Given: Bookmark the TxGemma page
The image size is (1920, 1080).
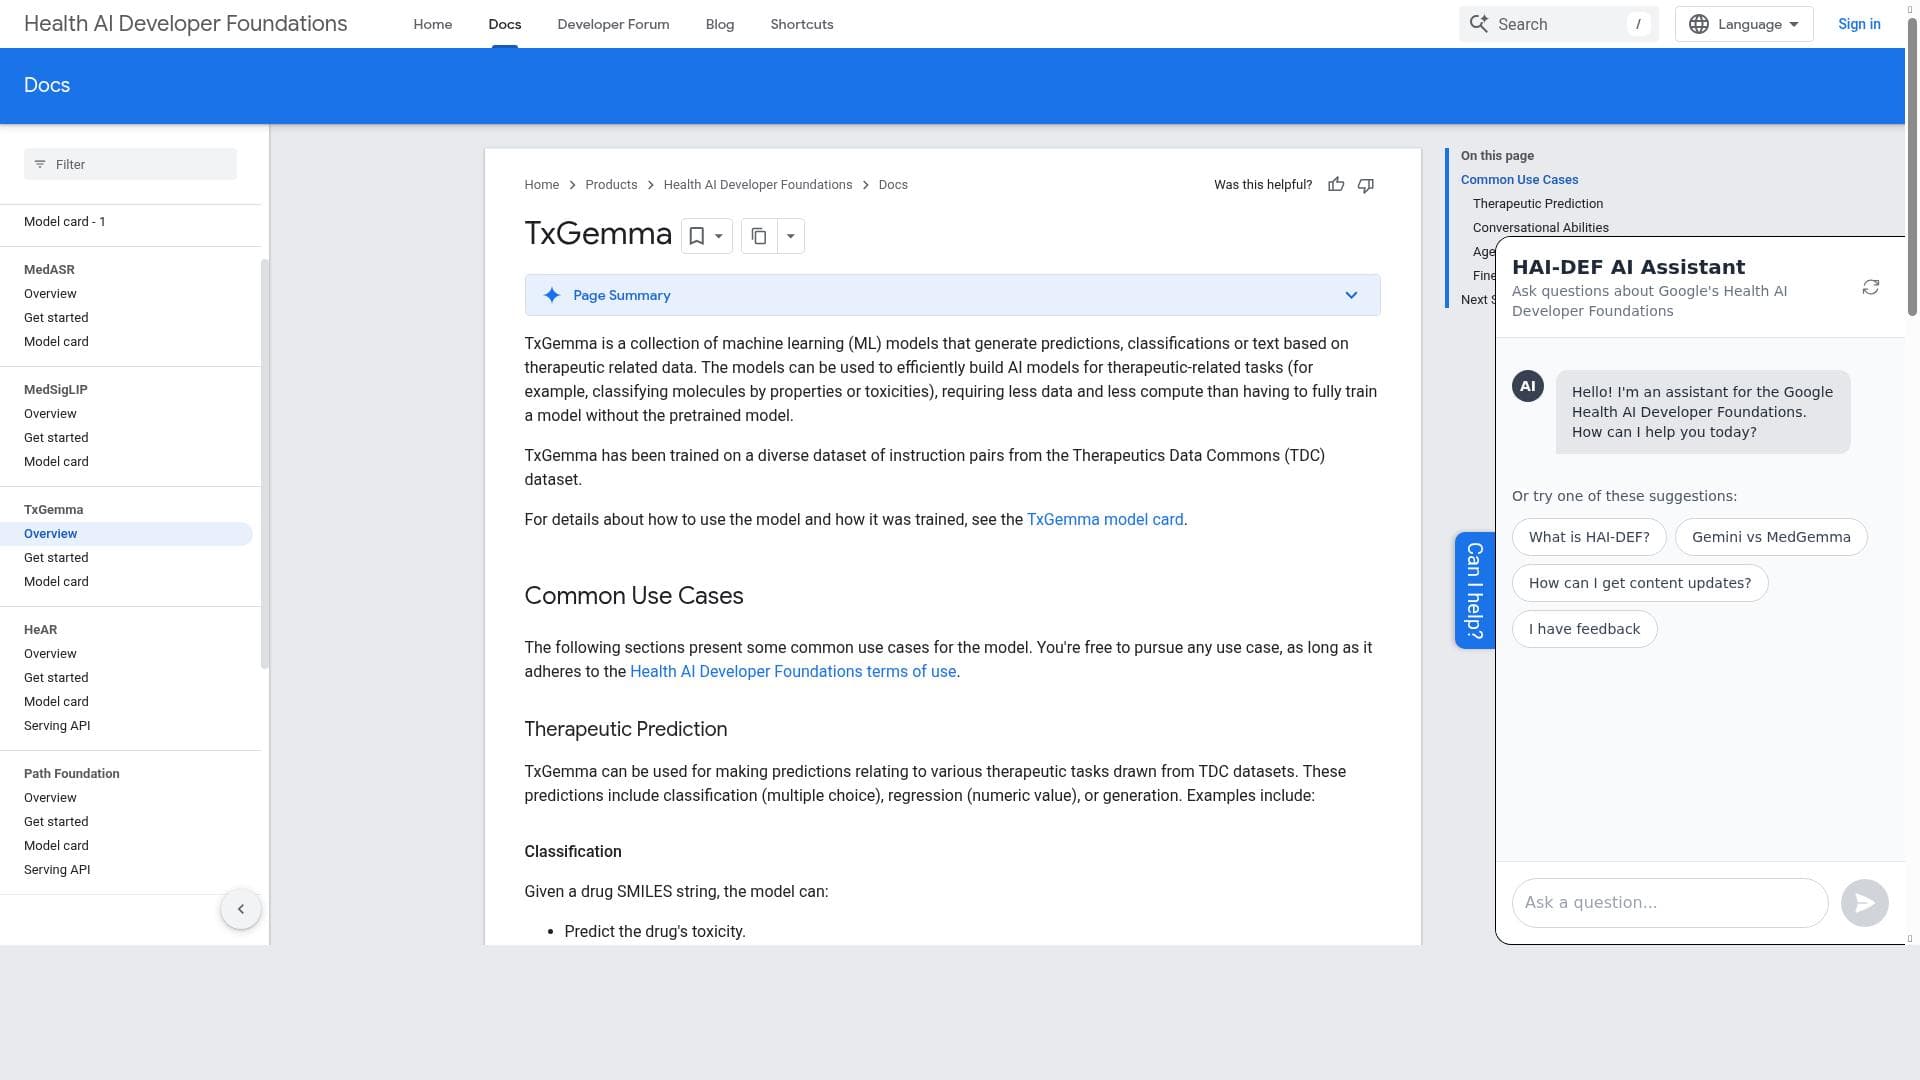Looking at the screenshot, I should pyautogui.click(x=697, y=236).
